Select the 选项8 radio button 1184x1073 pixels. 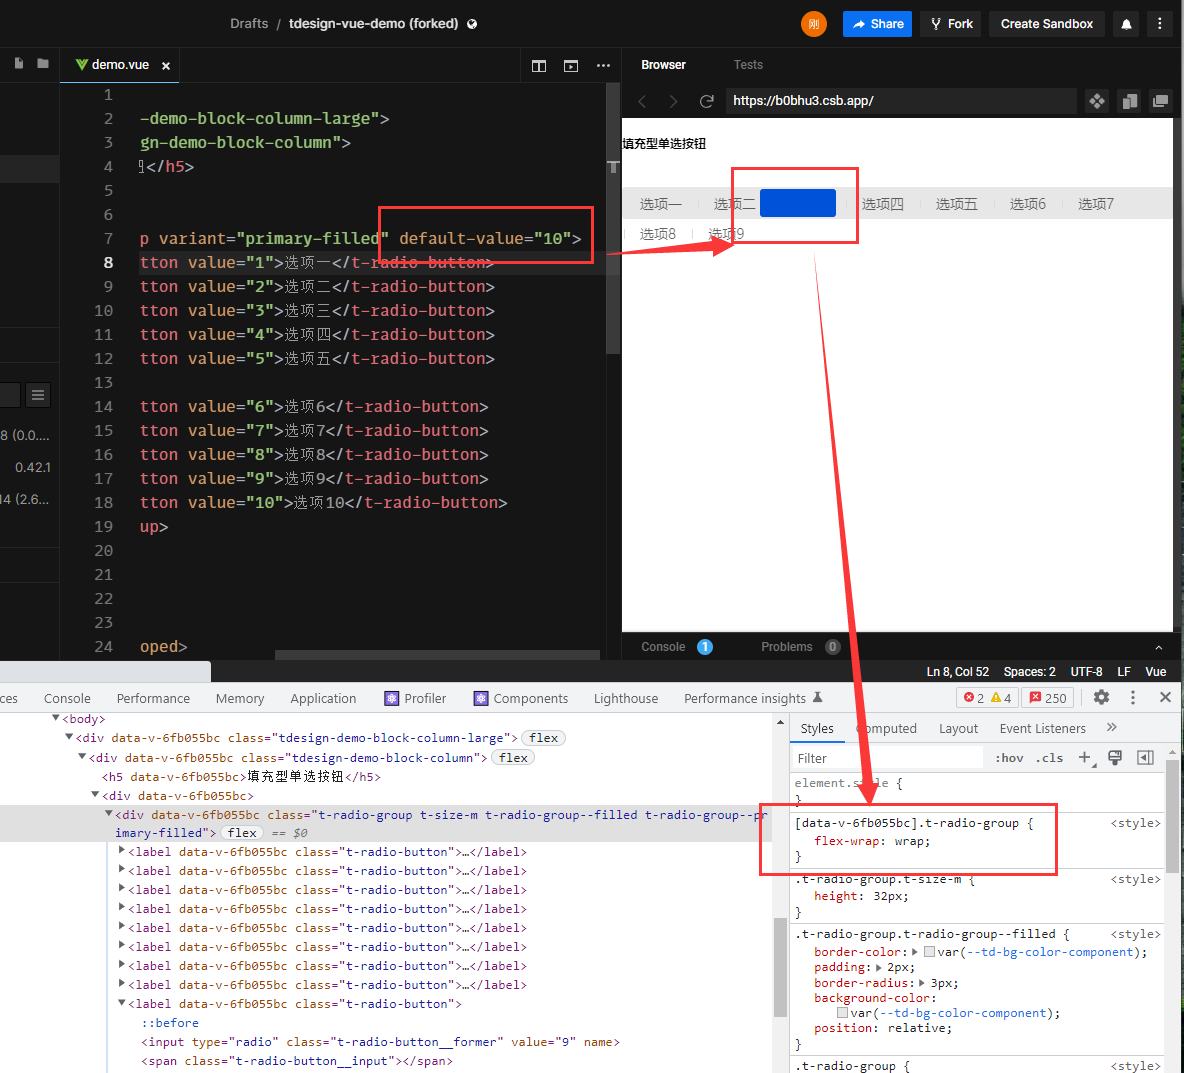(657, 233)
